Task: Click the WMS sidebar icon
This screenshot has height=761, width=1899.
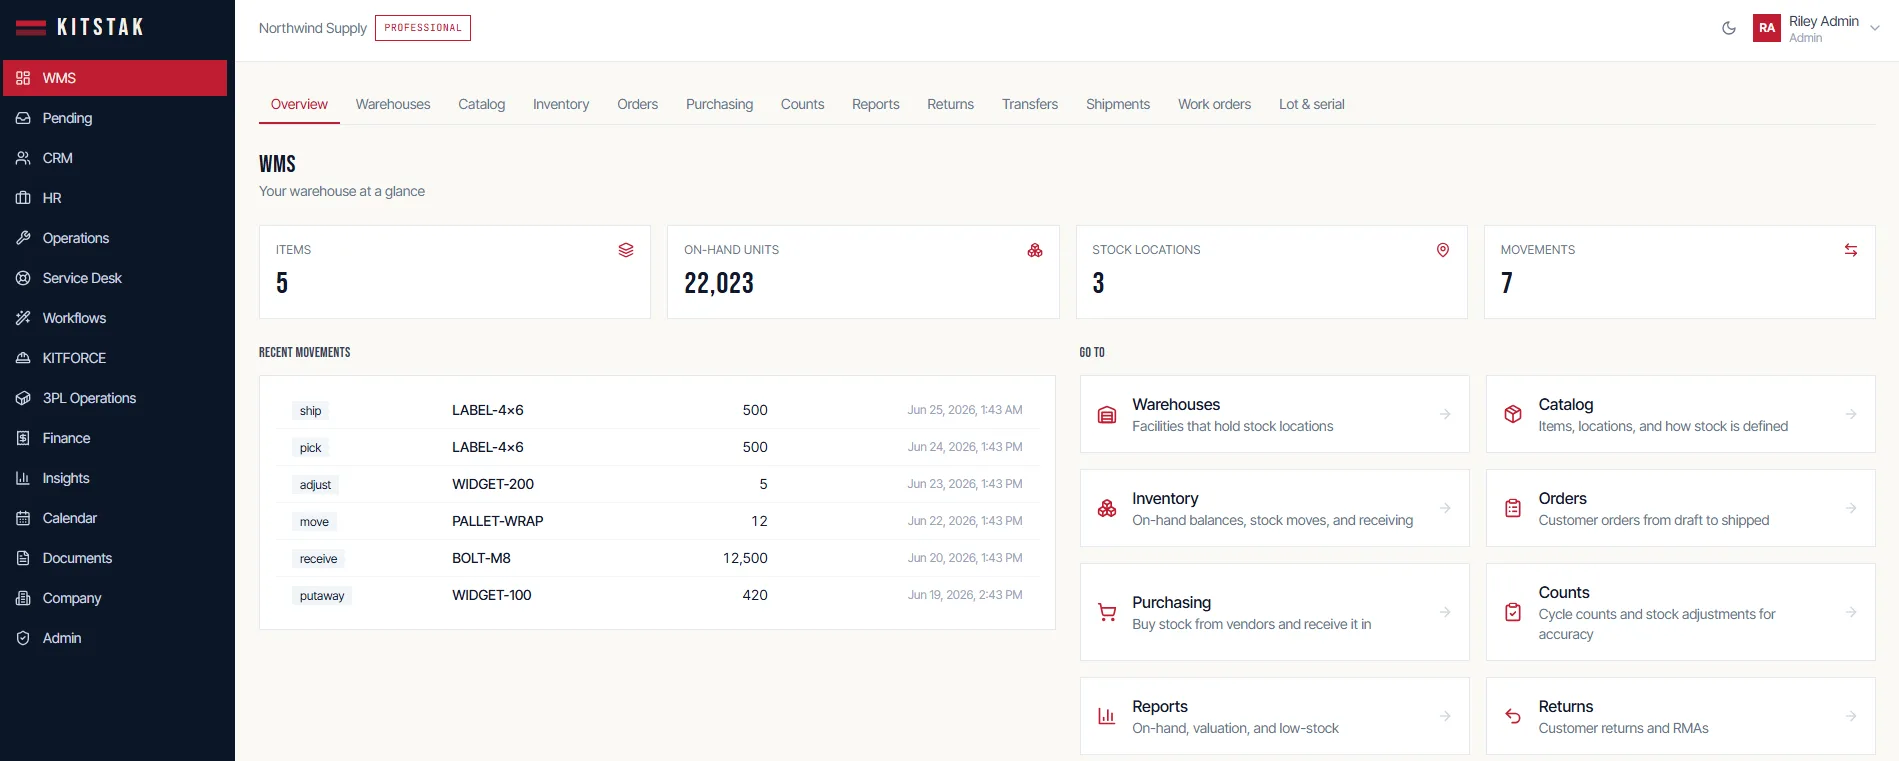Action: tap(23, 78)
